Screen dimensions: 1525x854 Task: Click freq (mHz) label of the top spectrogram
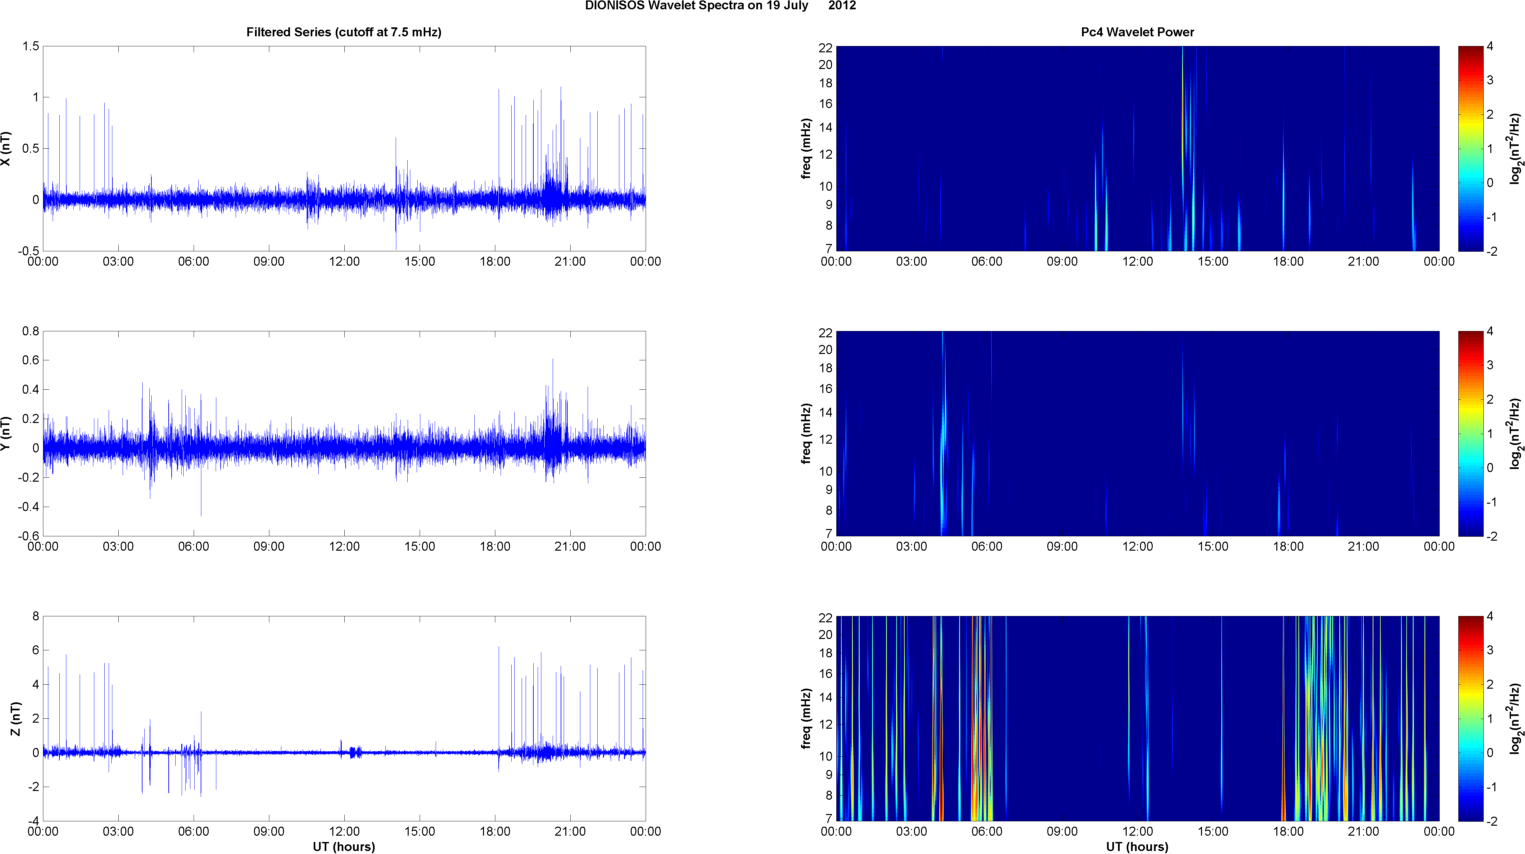click(x=805, y=148)
